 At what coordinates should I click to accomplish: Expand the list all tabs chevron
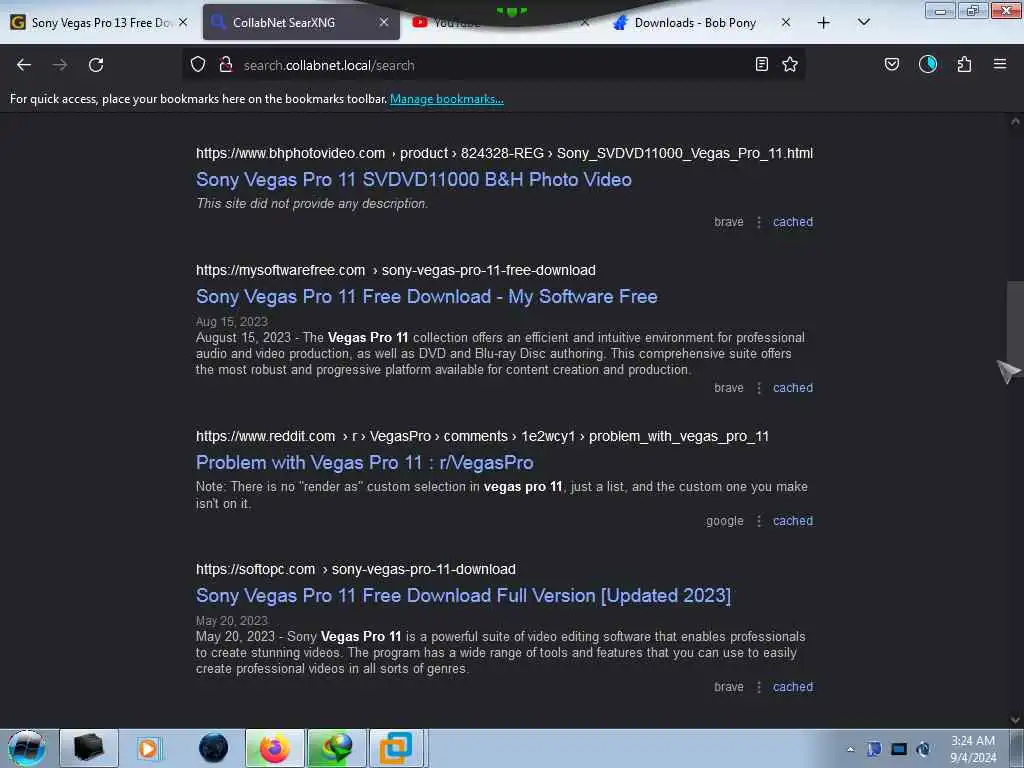864,23
